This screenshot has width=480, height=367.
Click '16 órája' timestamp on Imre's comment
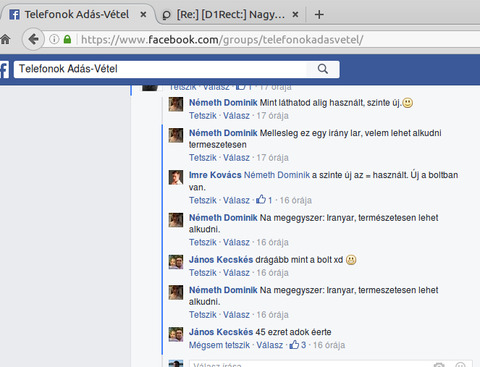coord(295,200)
